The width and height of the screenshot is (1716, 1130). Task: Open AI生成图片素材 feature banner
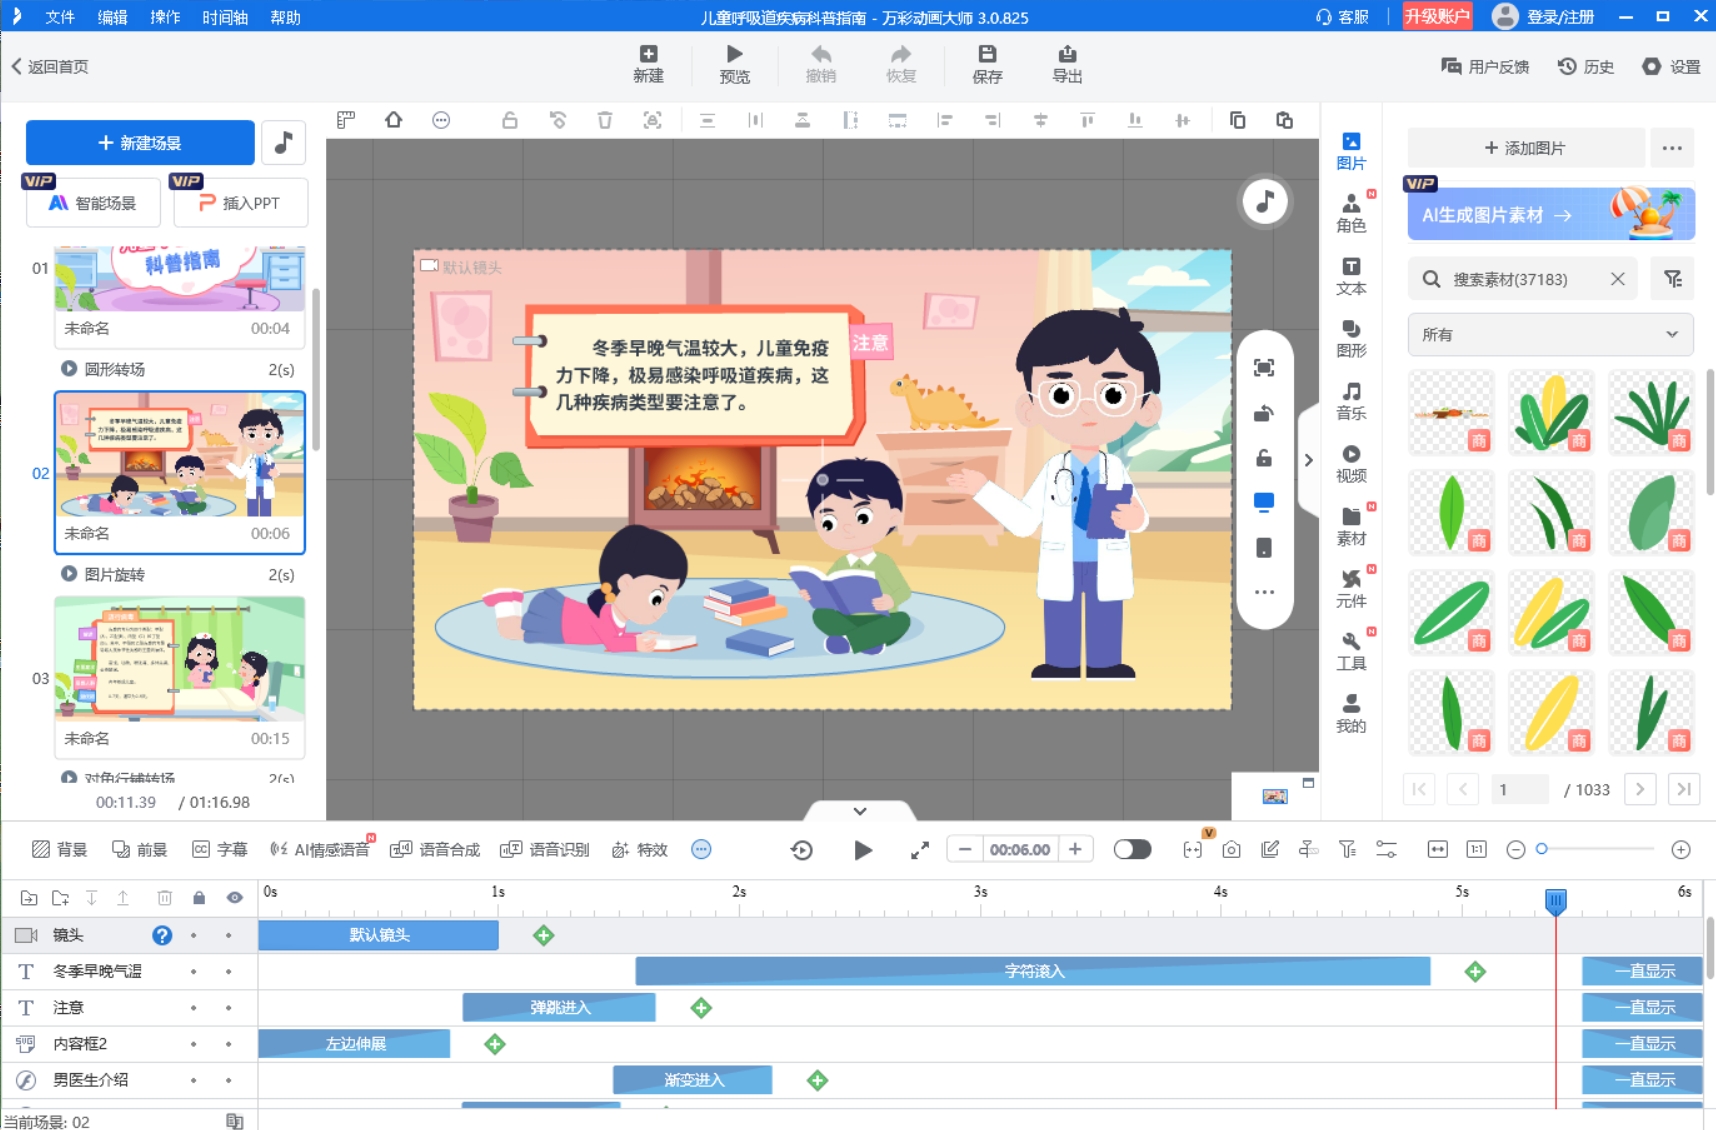[1547, 213]
